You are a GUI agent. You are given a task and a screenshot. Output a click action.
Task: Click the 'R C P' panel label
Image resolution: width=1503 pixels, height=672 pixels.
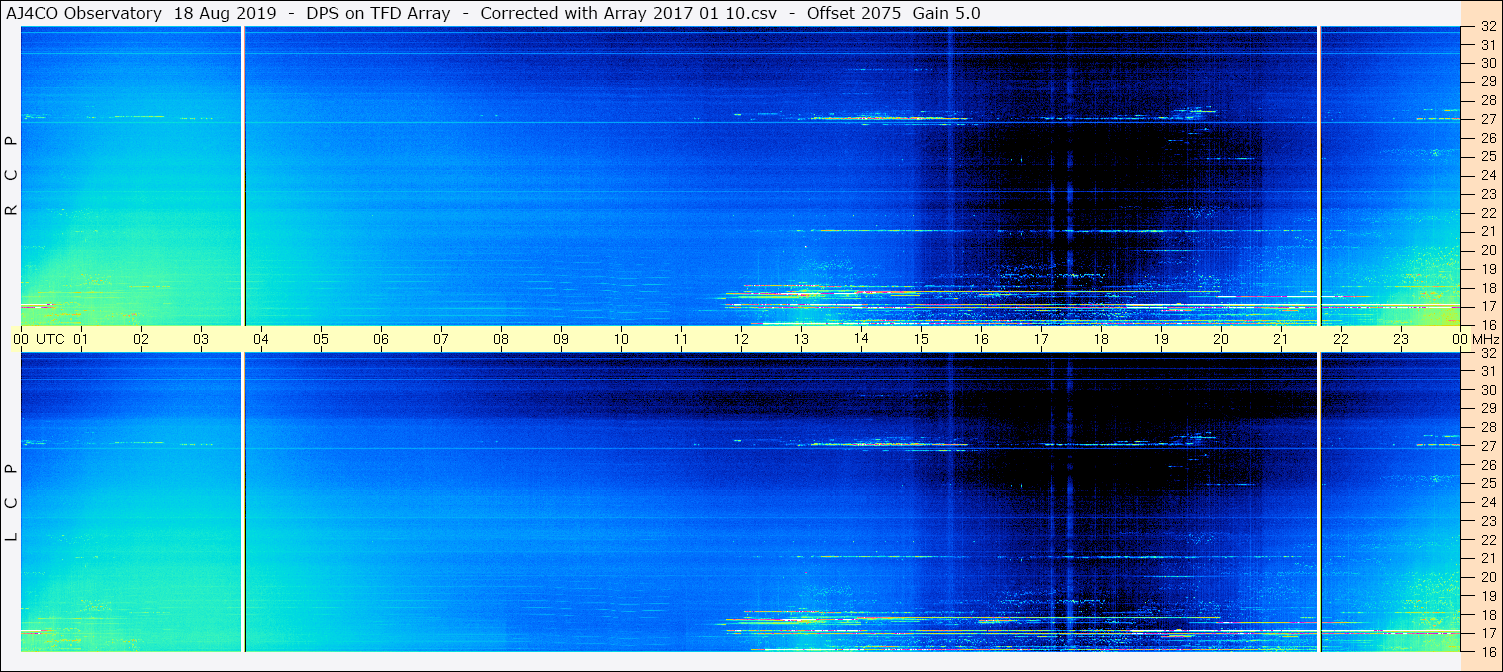(x=11, y=176)
